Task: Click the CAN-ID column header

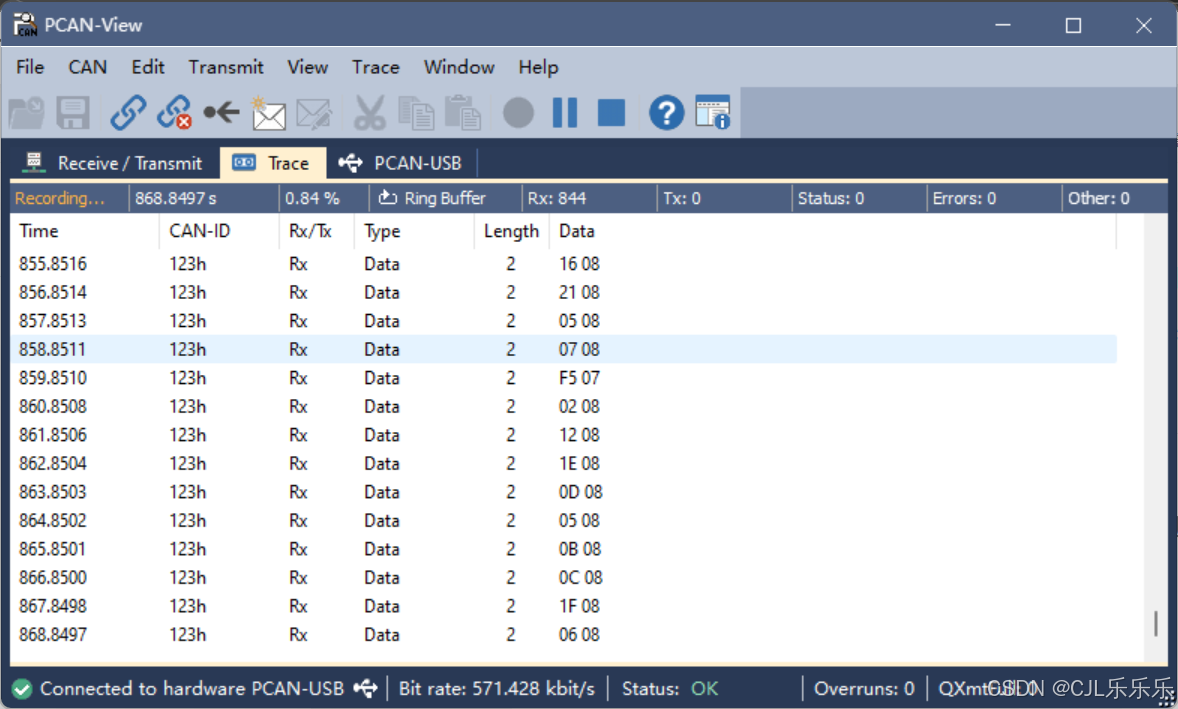Action: tap(219, 231)
